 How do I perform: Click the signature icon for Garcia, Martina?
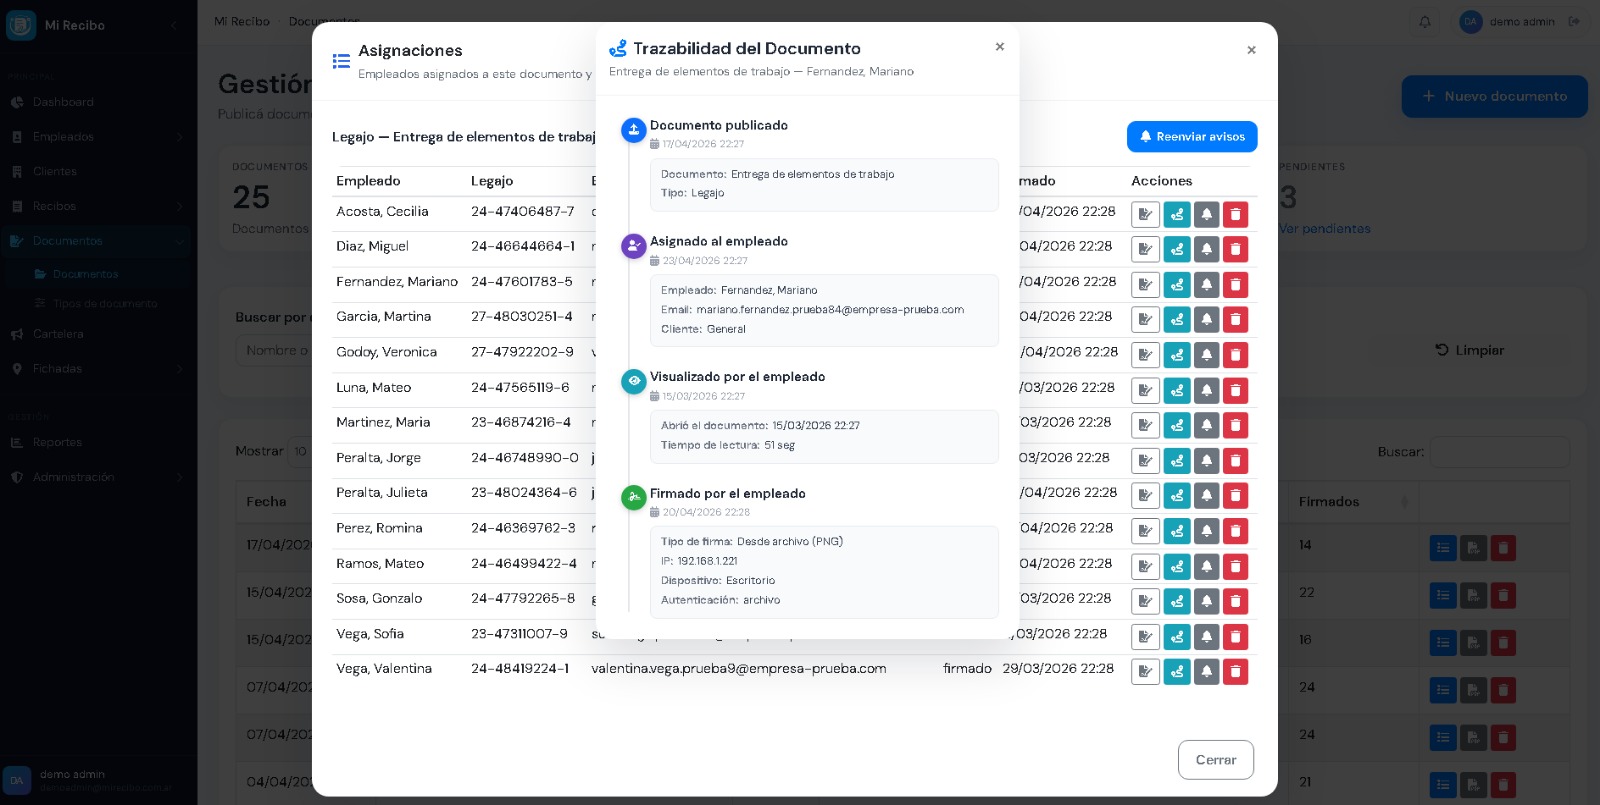(x=1145, y=320)
